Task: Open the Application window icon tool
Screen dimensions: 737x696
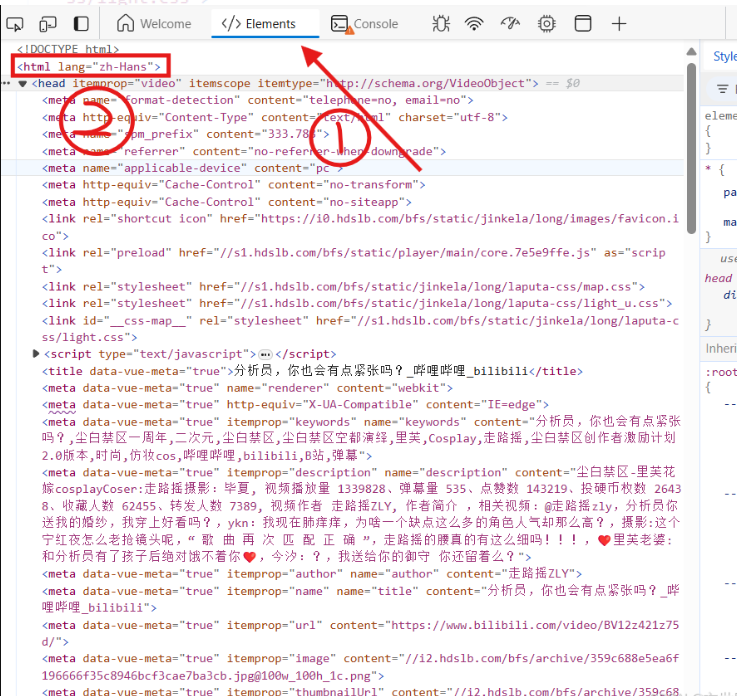Action: click(x=583, y=23)
